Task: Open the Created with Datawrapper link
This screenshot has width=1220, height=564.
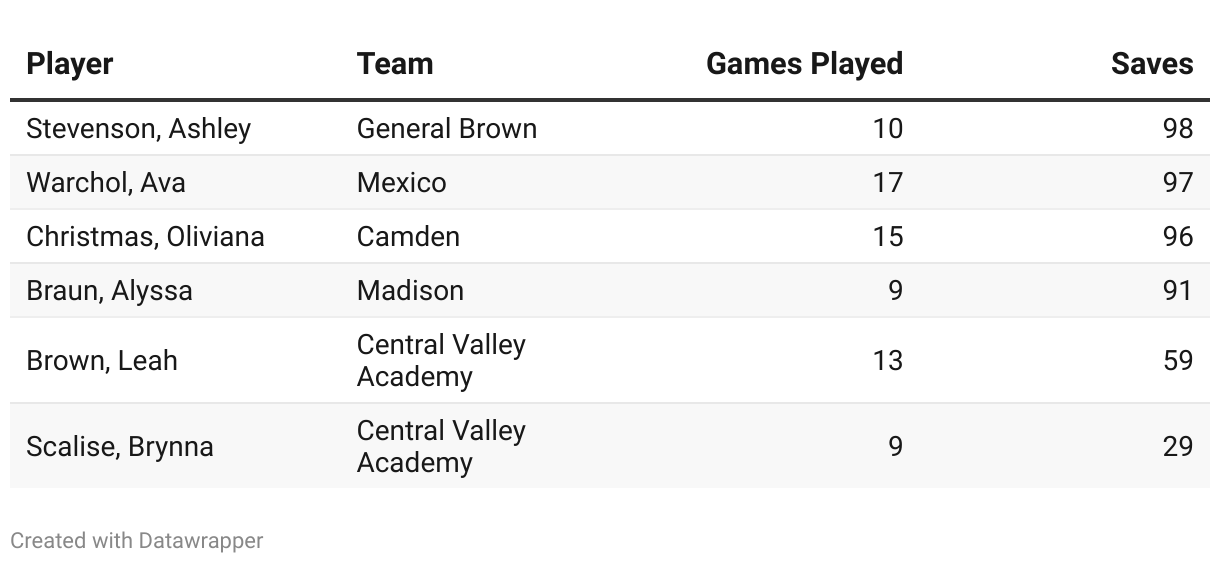Action: [137, 541]
